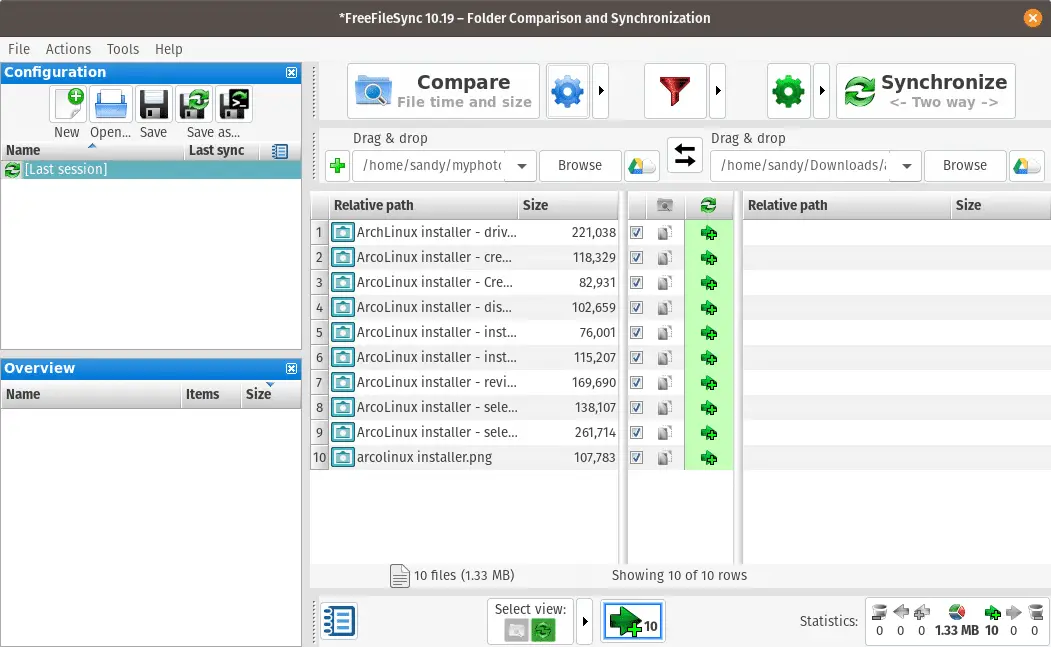Open the Tools menu
This screenshot has height=647, width=1051.
point(122,49)
